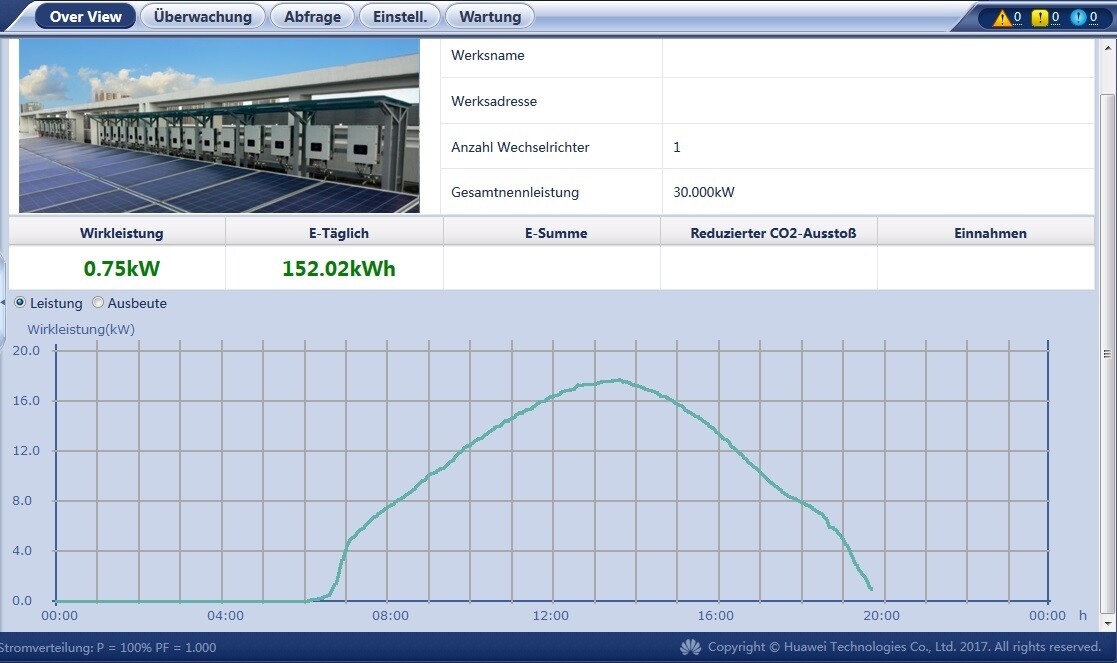Click the orange triangle major alarm icon

1002,17
